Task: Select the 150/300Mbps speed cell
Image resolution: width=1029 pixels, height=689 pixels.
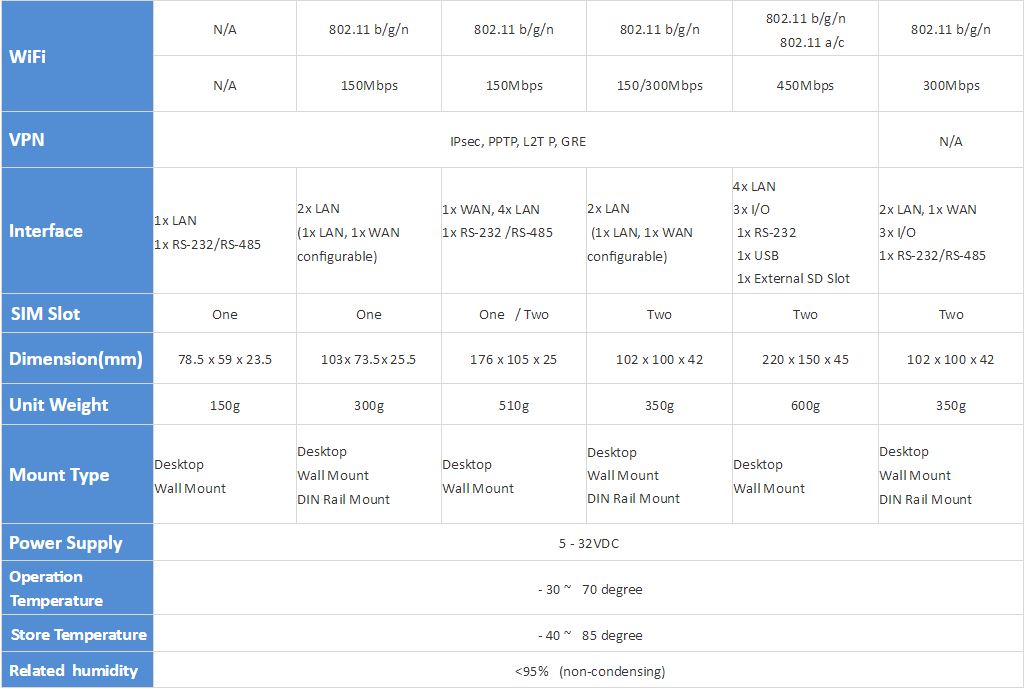Action: pyautogui.click(x=660, y=84)
